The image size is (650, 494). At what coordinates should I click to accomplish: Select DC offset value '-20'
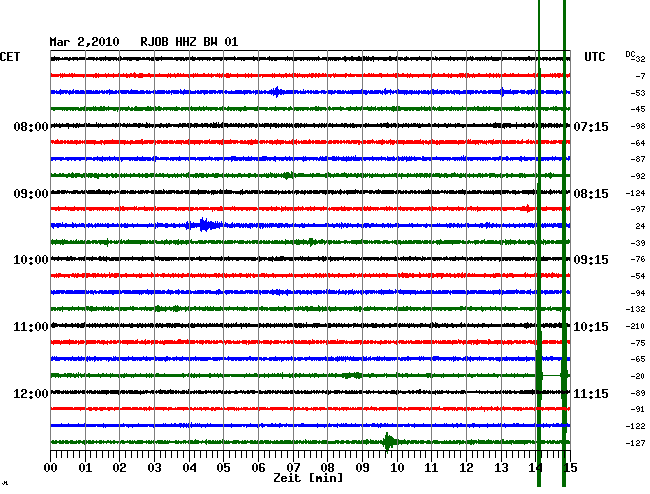point(638,376)
